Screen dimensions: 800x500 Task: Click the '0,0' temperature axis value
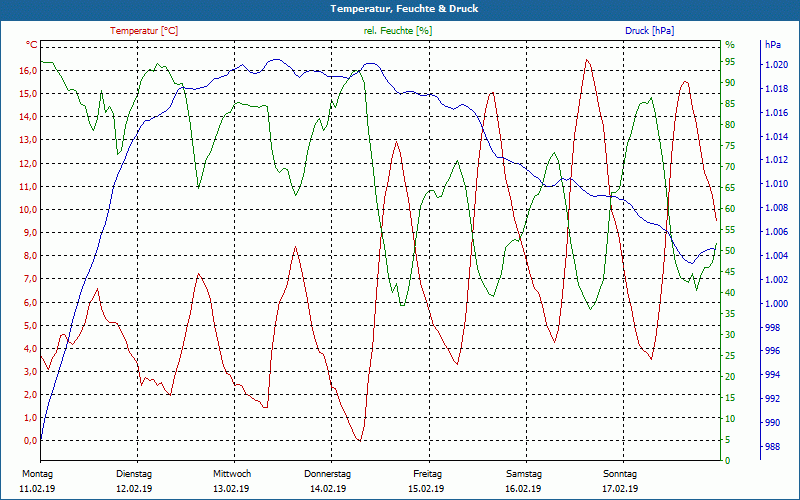[x=30, y=440]
